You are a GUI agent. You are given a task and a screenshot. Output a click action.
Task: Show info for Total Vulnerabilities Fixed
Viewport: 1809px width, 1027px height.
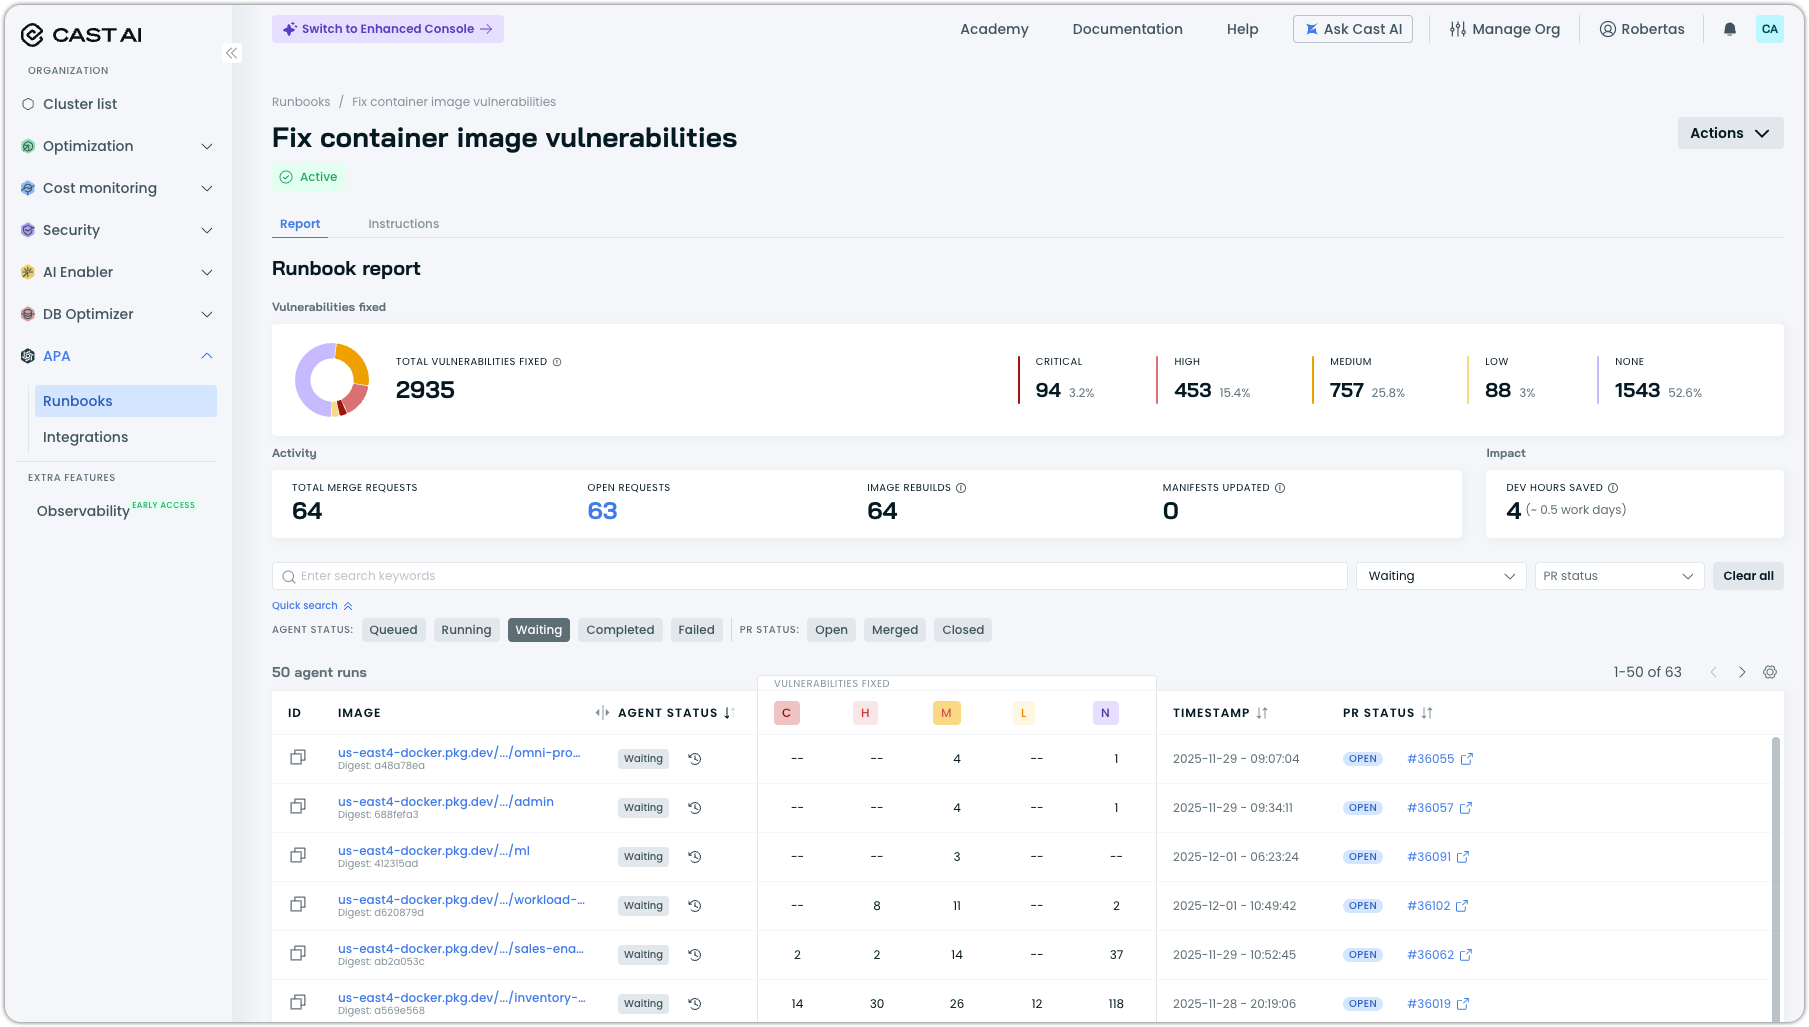pyautogui.click(x=557, y=362)
